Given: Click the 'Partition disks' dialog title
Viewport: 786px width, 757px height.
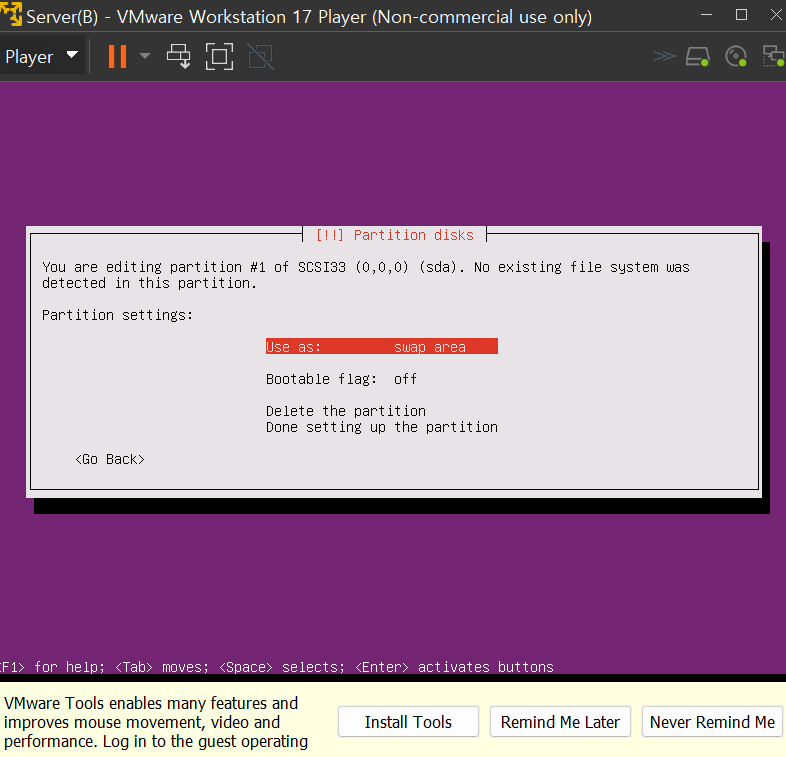Looking at the screenshot, I should click(395, 235).
